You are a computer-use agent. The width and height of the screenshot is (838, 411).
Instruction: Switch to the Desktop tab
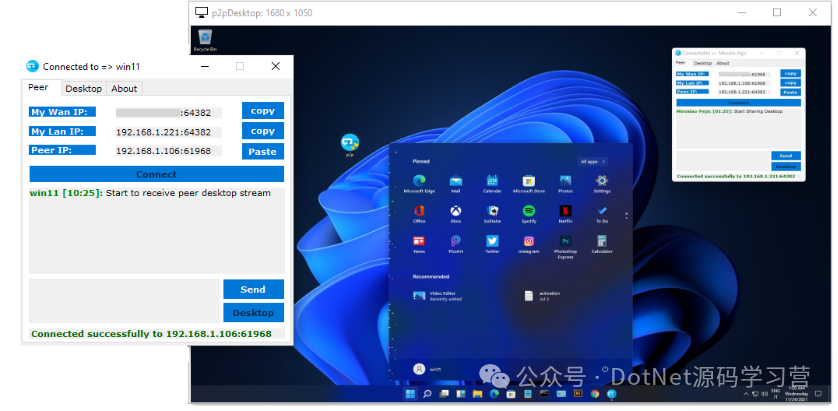[83, 89]
